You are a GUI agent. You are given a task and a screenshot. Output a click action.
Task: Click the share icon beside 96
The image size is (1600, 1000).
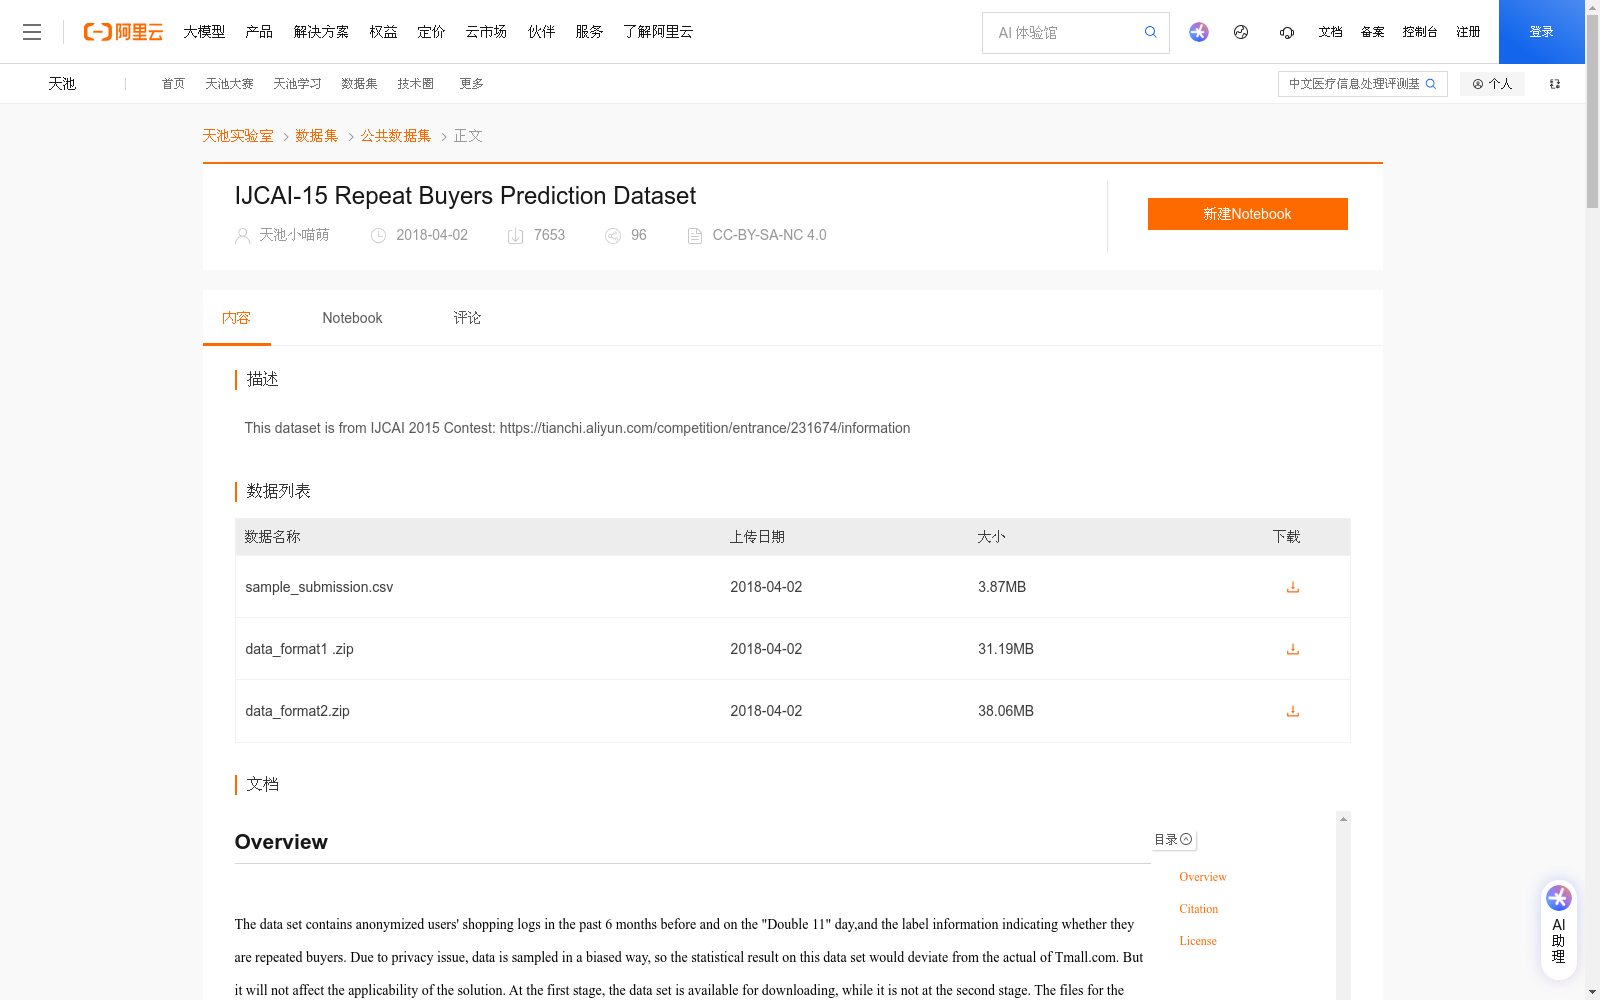[613, 236]
